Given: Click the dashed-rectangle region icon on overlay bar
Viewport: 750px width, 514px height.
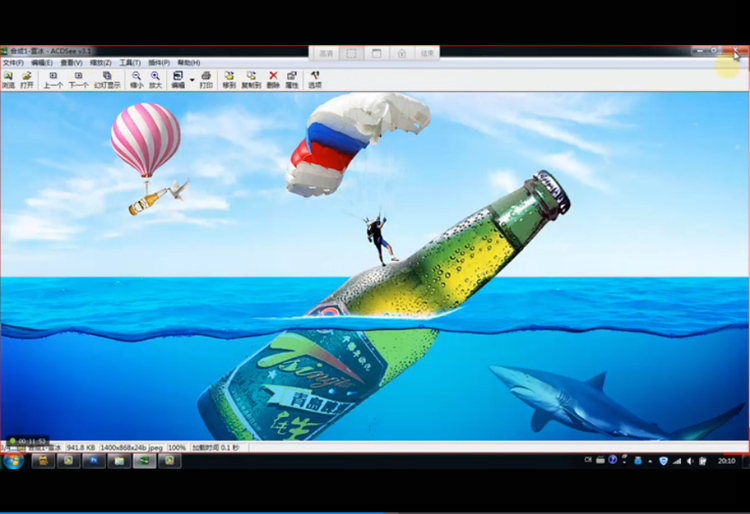Looking at the screenshot, I should (352, 54).
